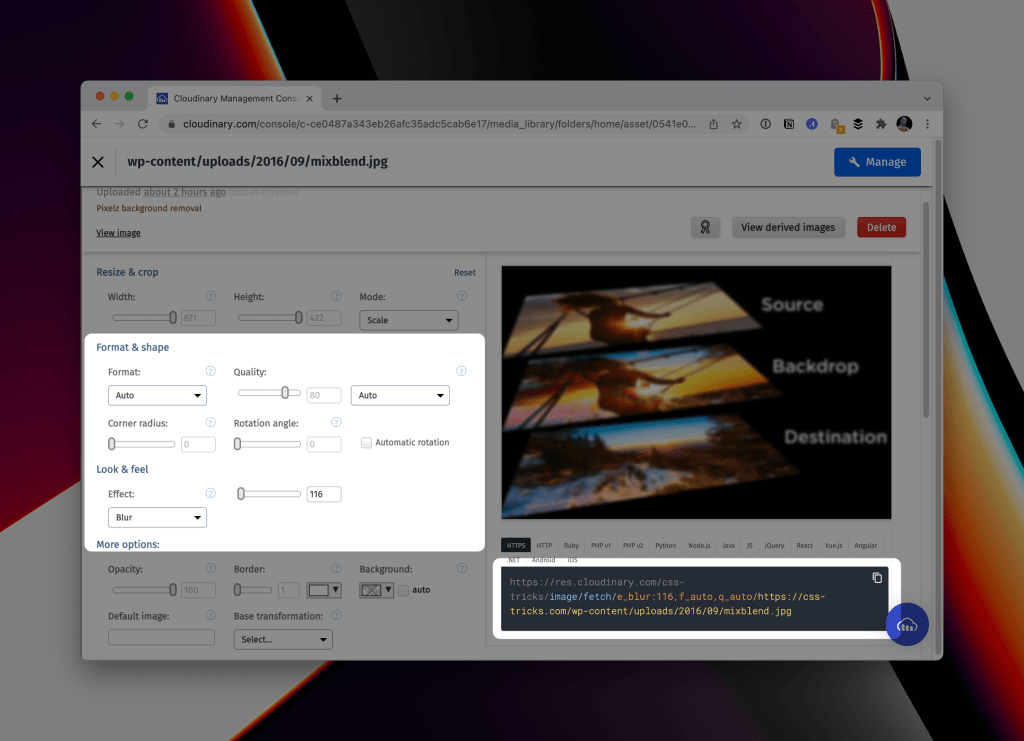Open the help icon next to Width
Screen dimensions: 1024x741
pos(210,296)
